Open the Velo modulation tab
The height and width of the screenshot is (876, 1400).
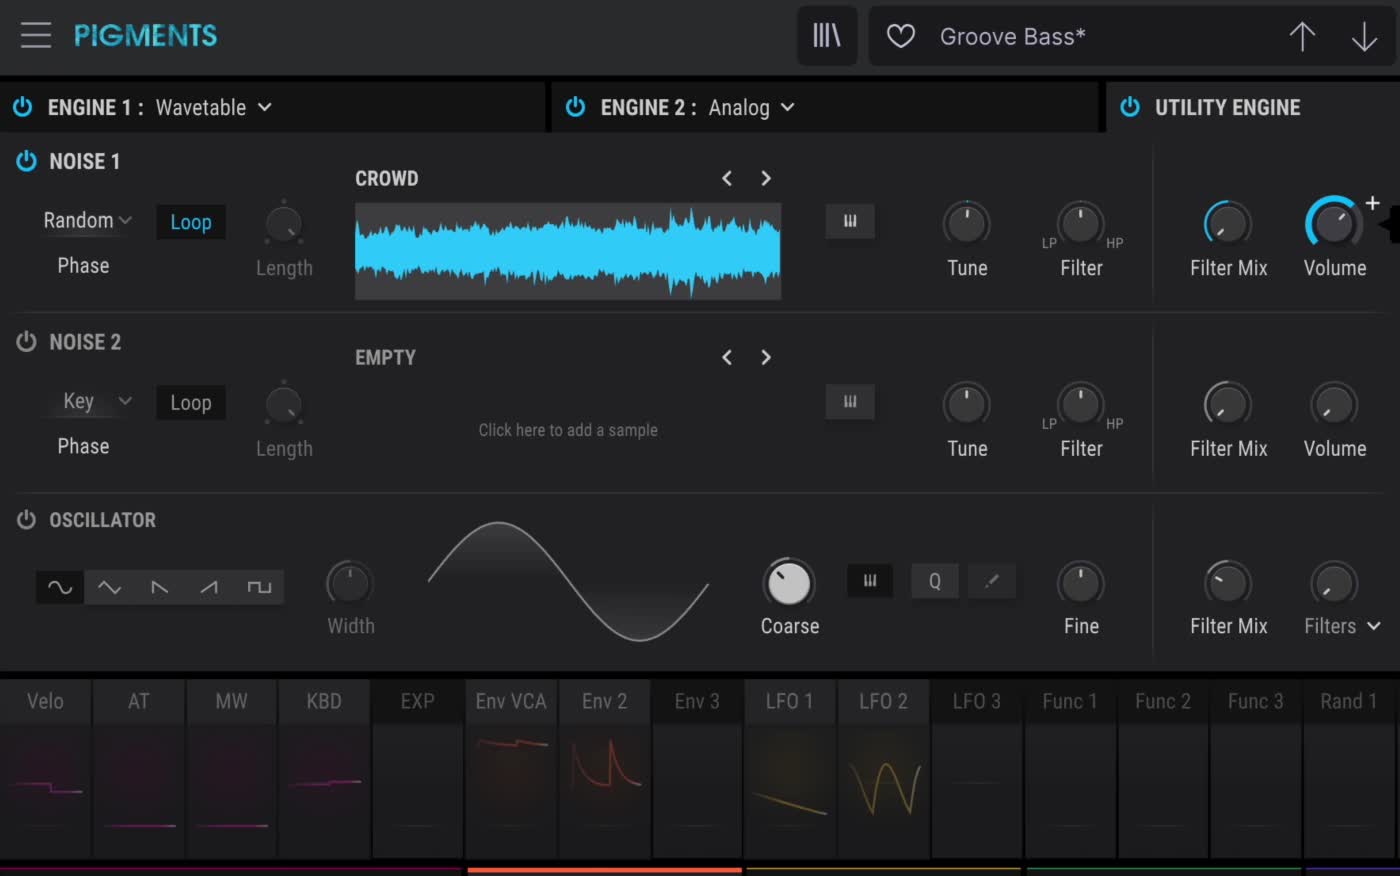[45, 701]
